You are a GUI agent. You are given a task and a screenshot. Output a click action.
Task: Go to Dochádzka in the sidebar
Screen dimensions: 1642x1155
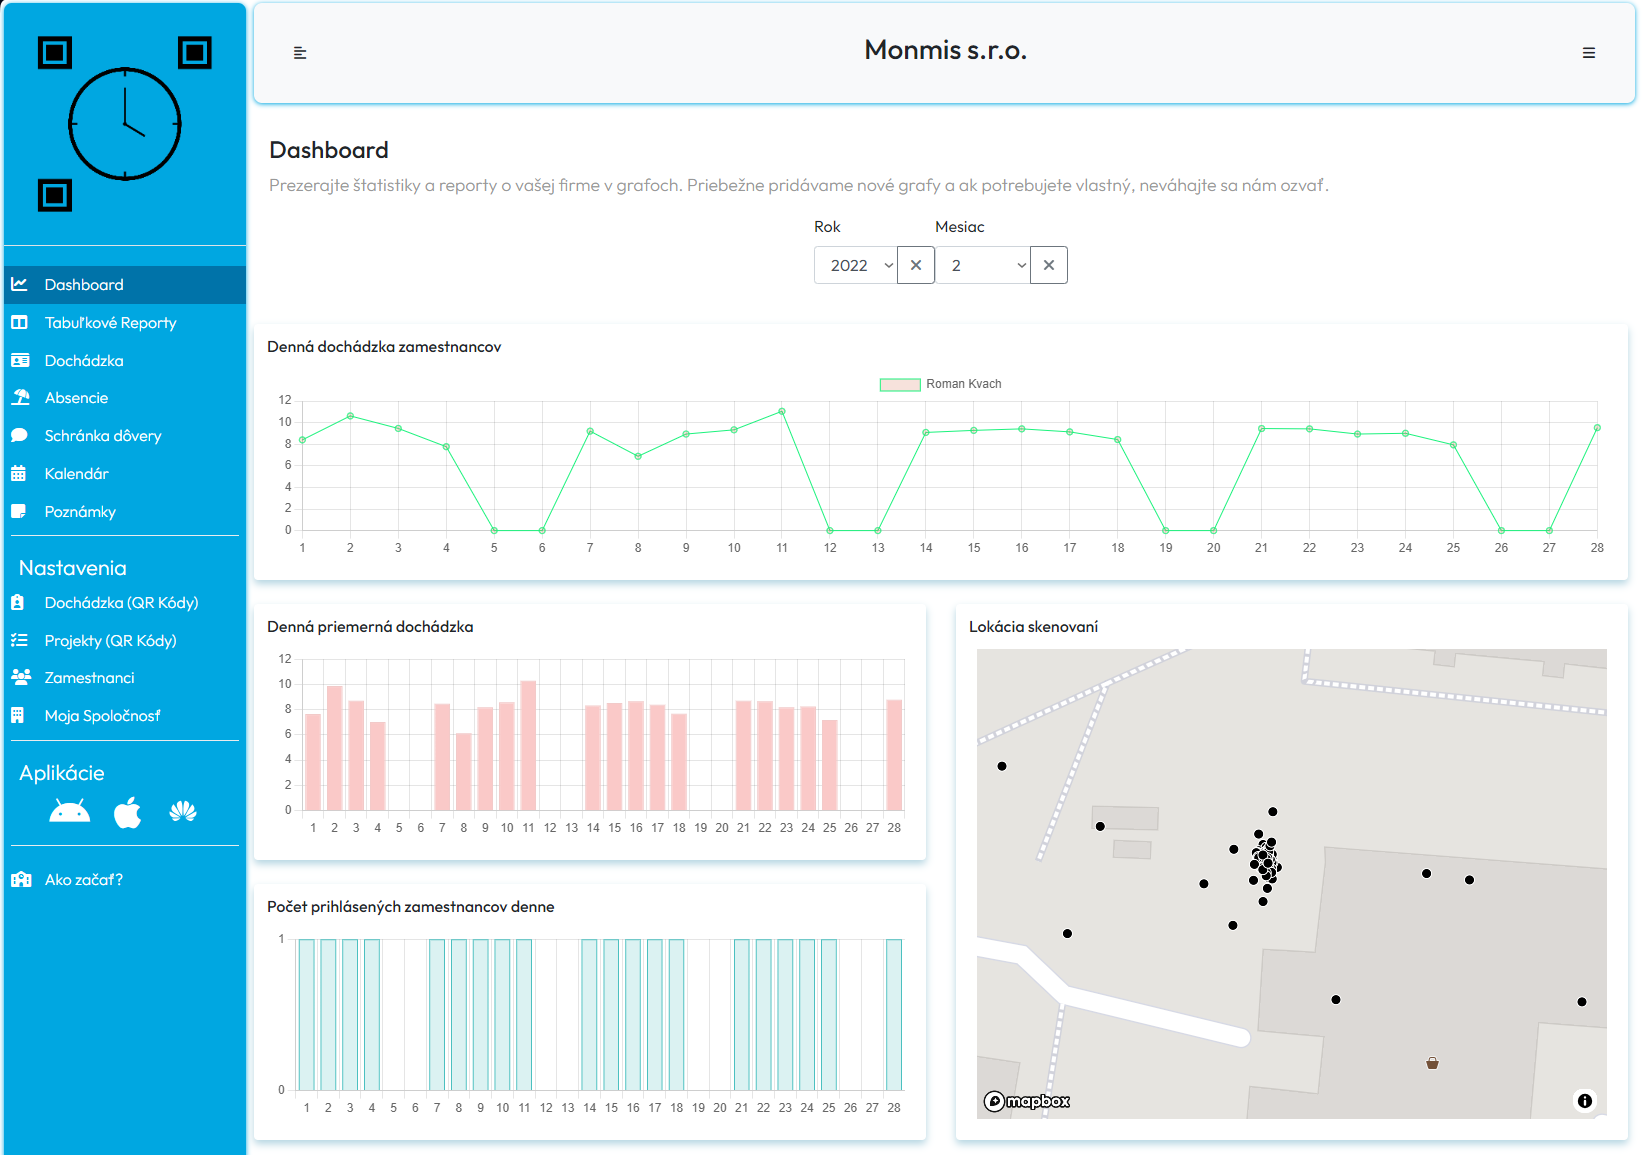pyautogui.click(x=124, y=361)
